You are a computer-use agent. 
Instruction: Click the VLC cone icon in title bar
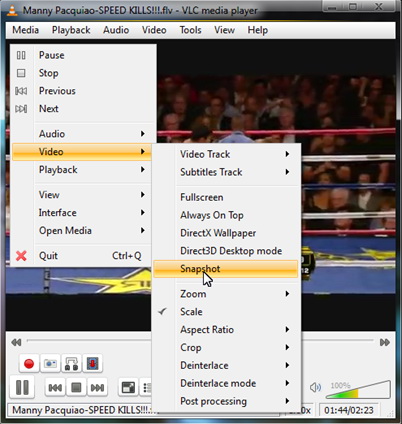pyautogui.click(x=12, y=10)
